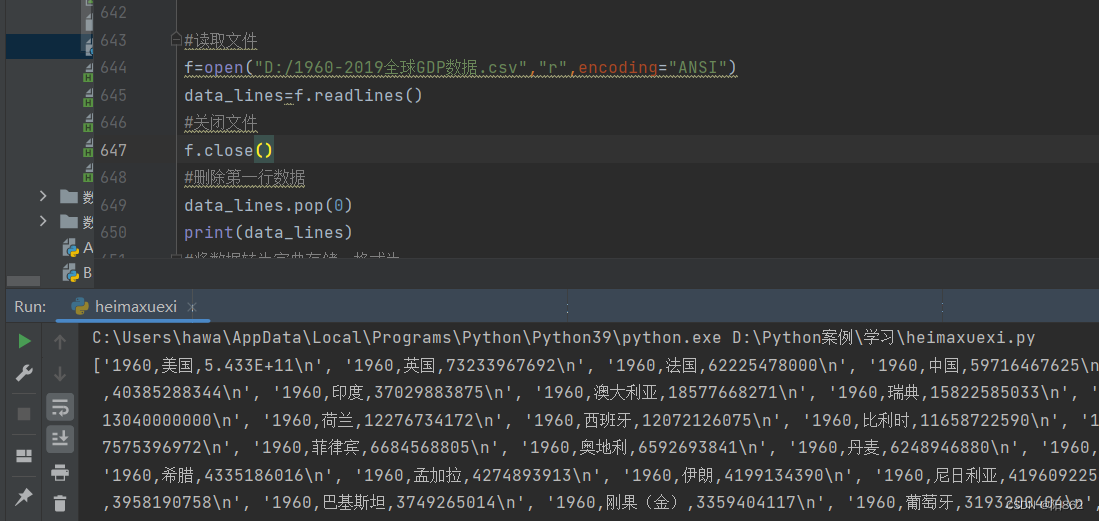Click the data_lines.pop(0) statement
1099x521 pixels.
tap(268, 205)
